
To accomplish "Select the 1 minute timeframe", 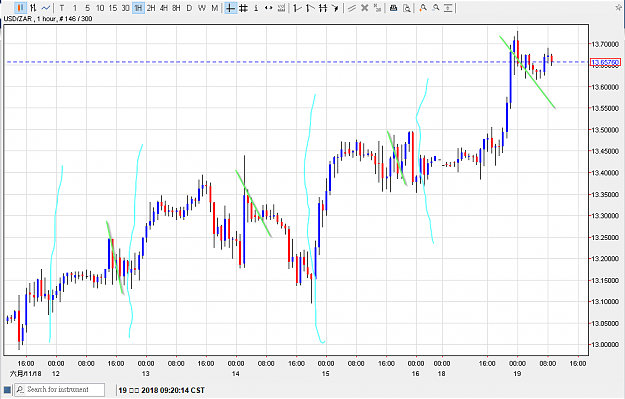I will click(x=75, y=8).
